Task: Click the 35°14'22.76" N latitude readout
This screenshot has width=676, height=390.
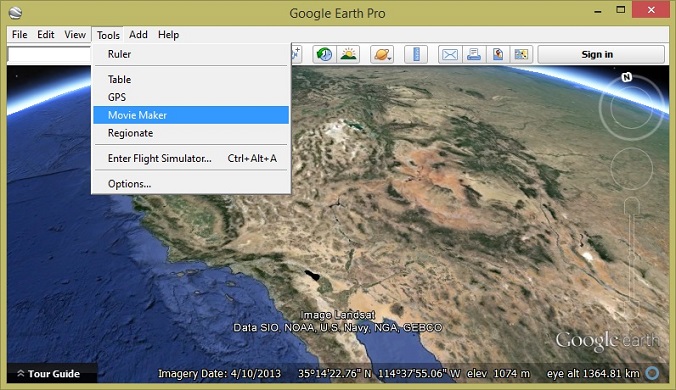Action: pos(335,374)
